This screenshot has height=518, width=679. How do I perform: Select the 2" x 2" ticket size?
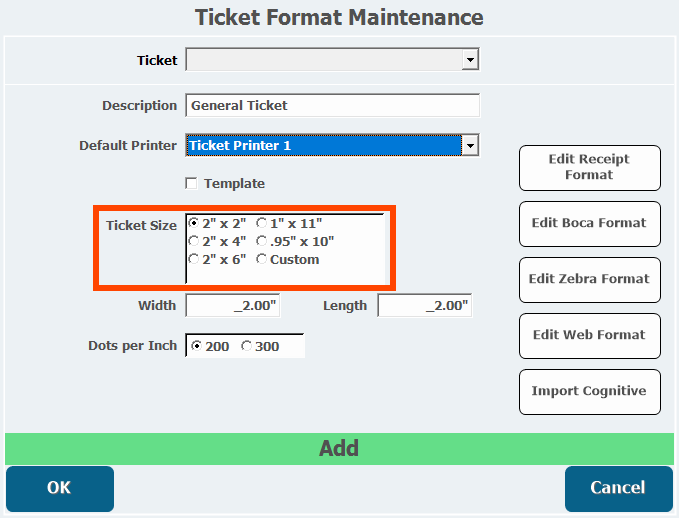pyautogui.click(x=194, y=224)
